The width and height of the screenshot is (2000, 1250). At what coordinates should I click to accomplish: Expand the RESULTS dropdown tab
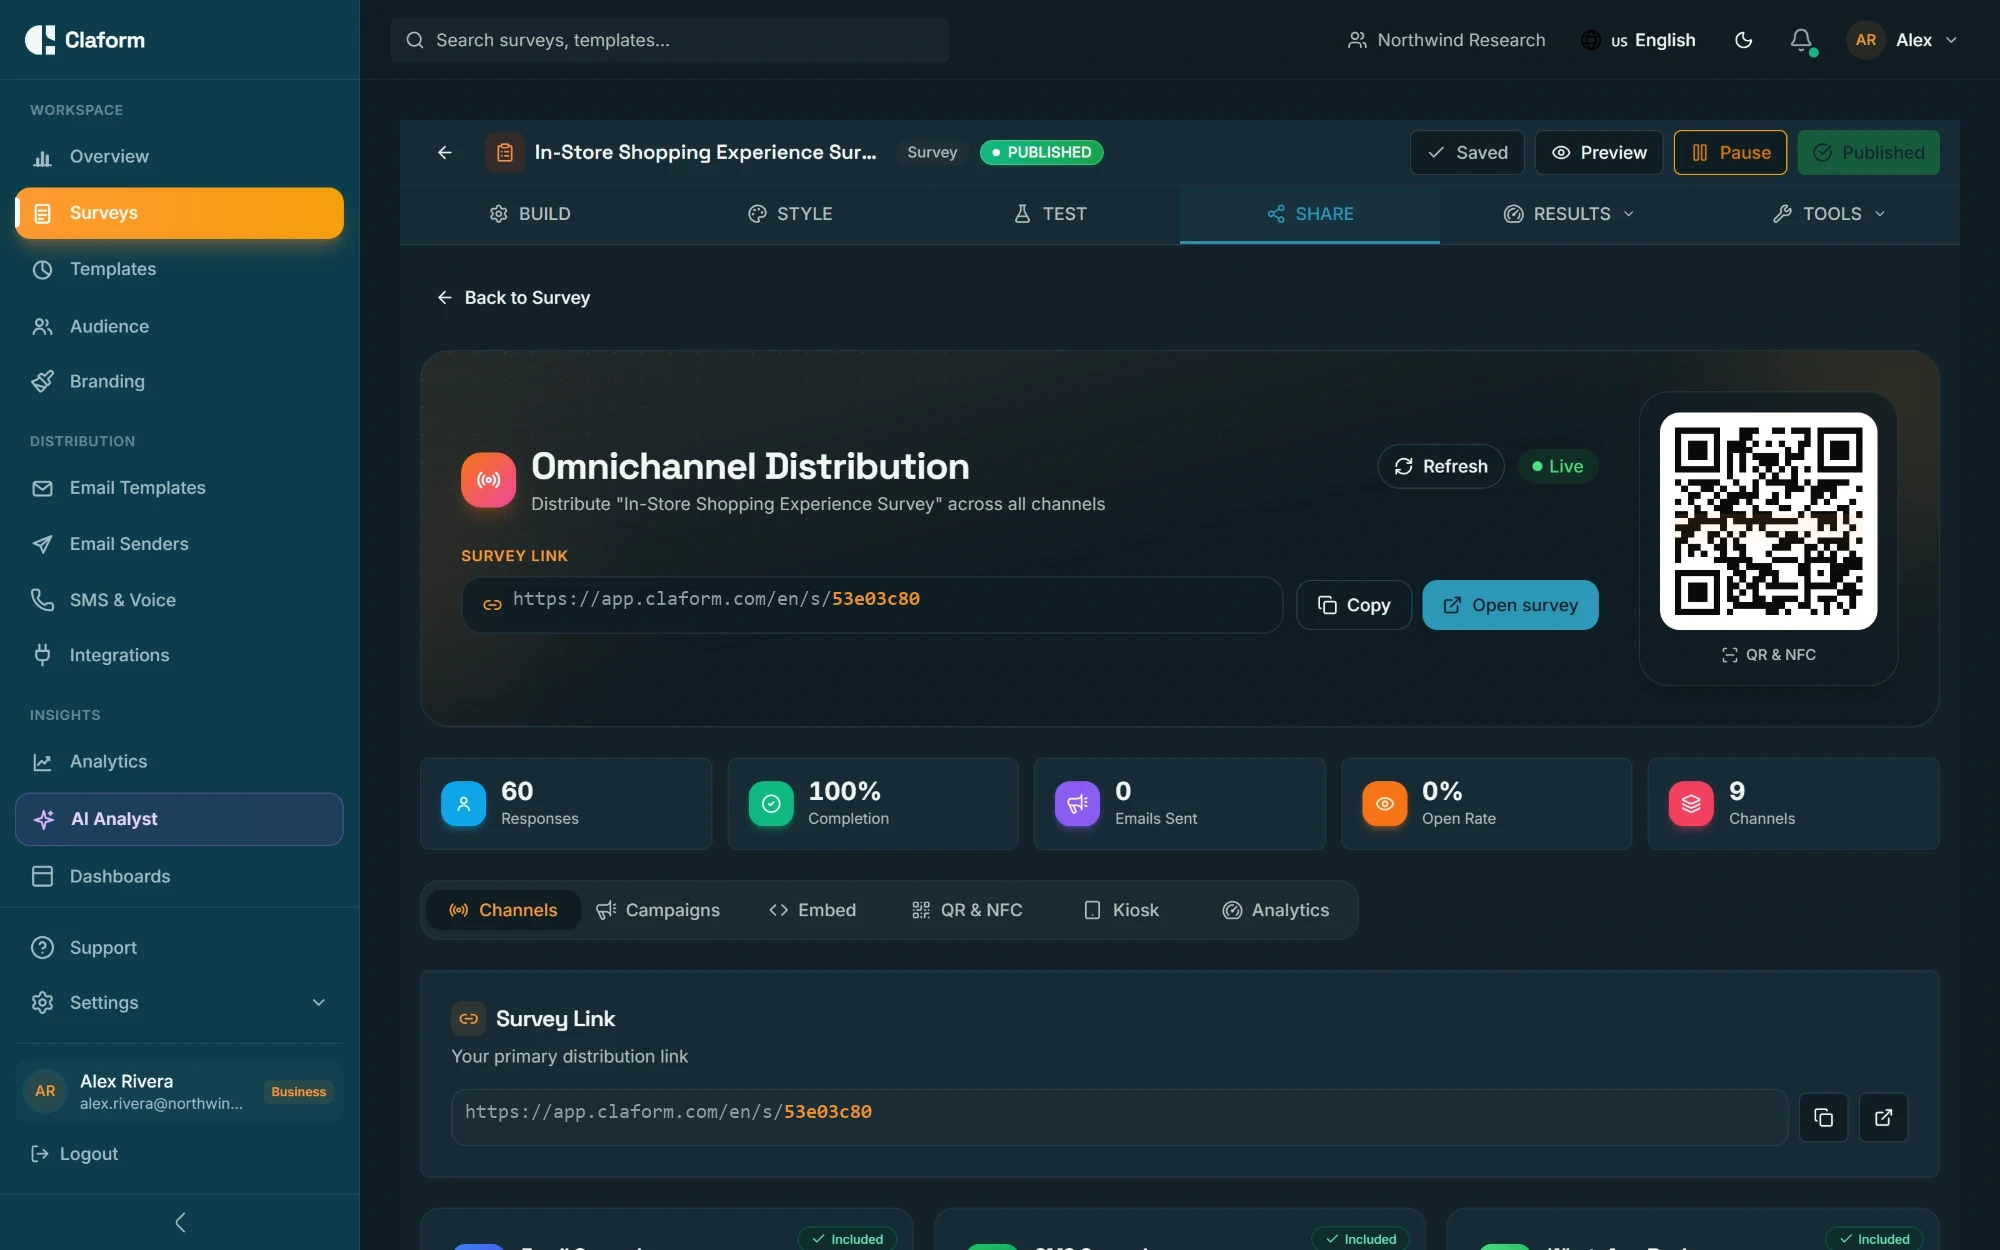(1570, 214)
